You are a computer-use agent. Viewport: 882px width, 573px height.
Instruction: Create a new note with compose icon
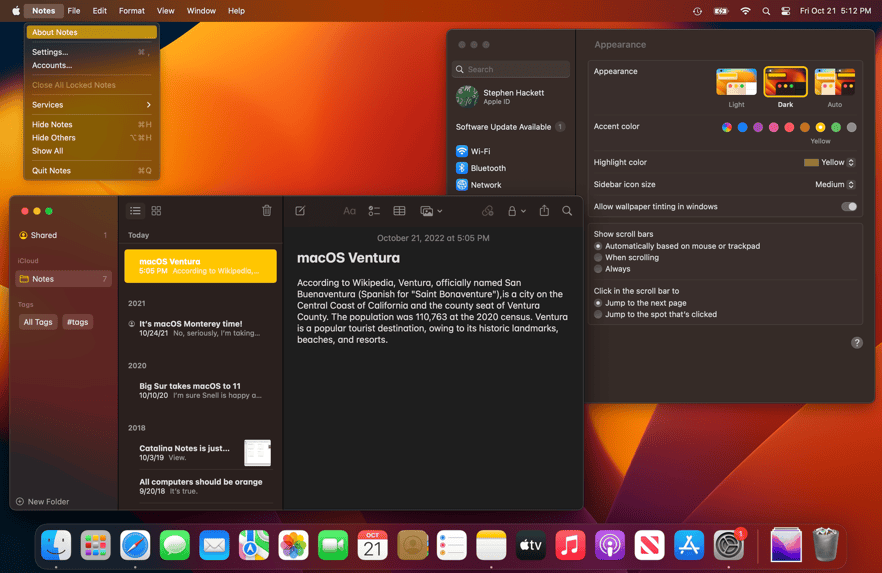(x=300, y=211)
